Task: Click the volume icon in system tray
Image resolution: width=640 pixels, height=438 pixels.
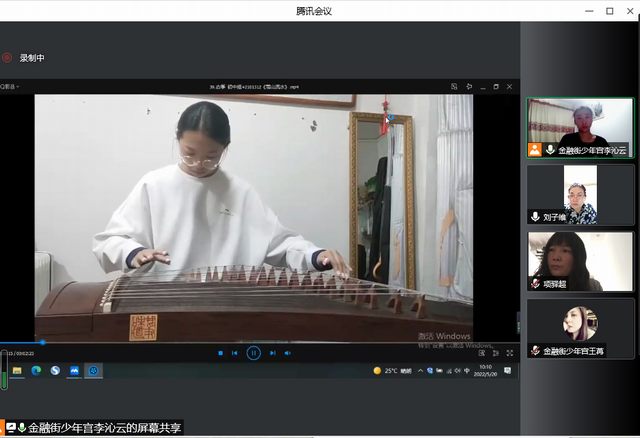Action: pyautogui.click(x=458, y=371)
